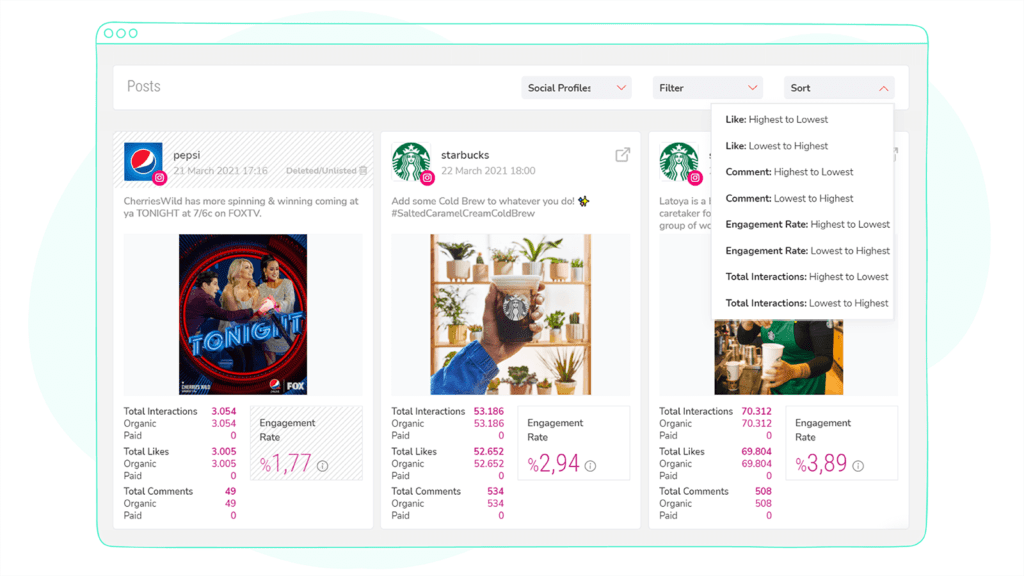Image resolution: width=1024 pixels, height=576 pixels.
Task: Click the date 21 March 2021 17:16
Action: pos(220,170)
